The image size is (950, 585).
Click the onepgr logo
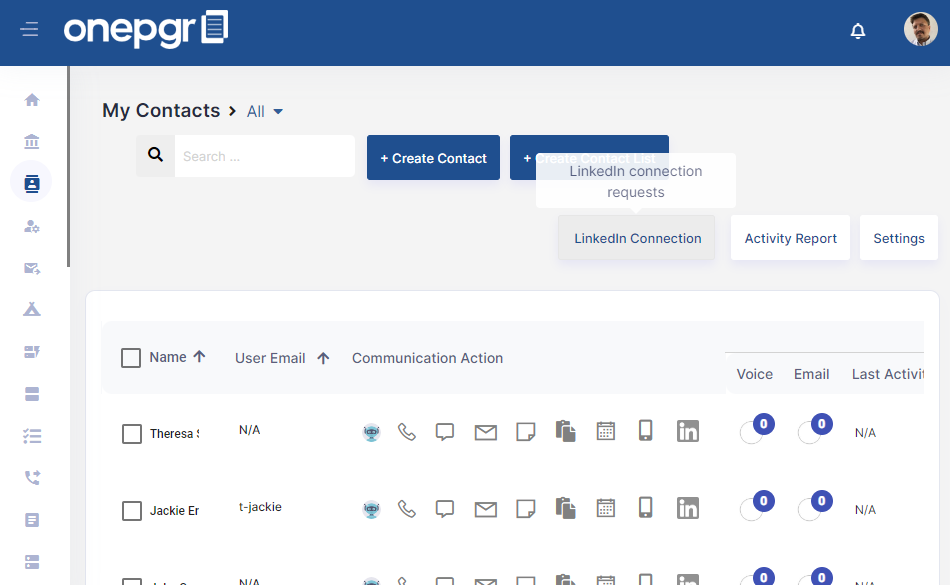coord(146,28)
